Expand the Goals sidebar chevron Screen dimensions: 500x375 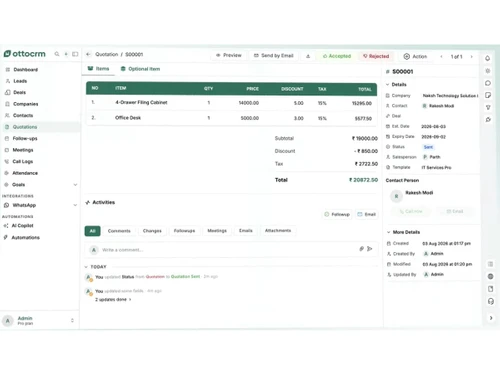pyautogui.click(x=75, y=185)
